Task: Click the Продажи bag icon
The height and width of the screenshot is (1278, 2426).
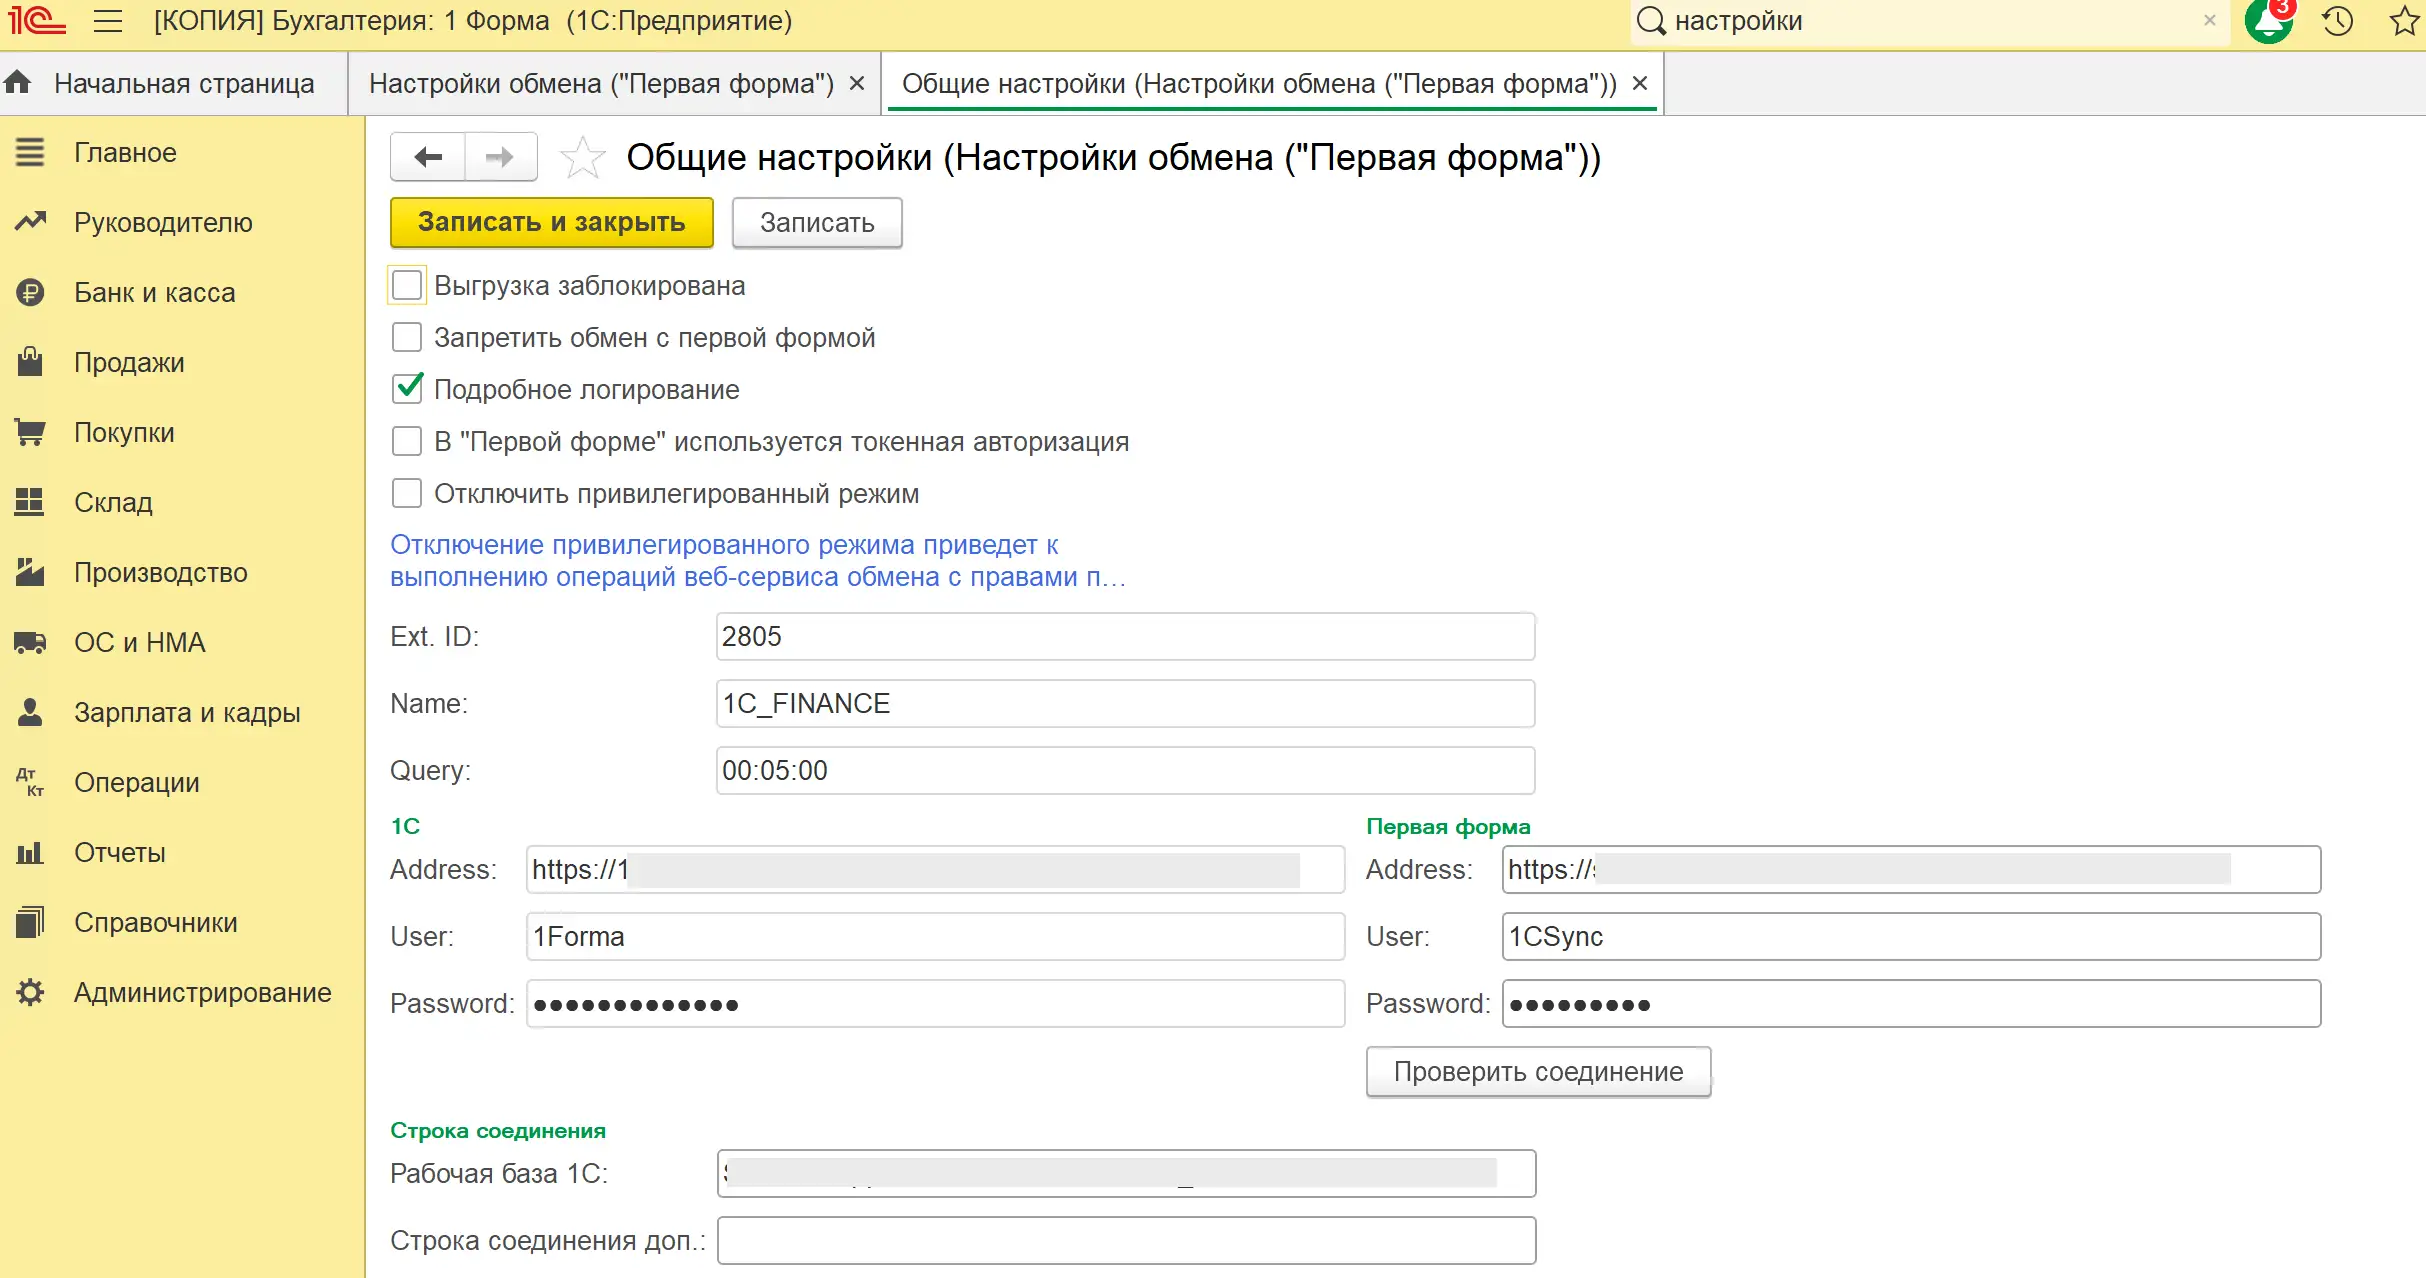Action: 30,362
